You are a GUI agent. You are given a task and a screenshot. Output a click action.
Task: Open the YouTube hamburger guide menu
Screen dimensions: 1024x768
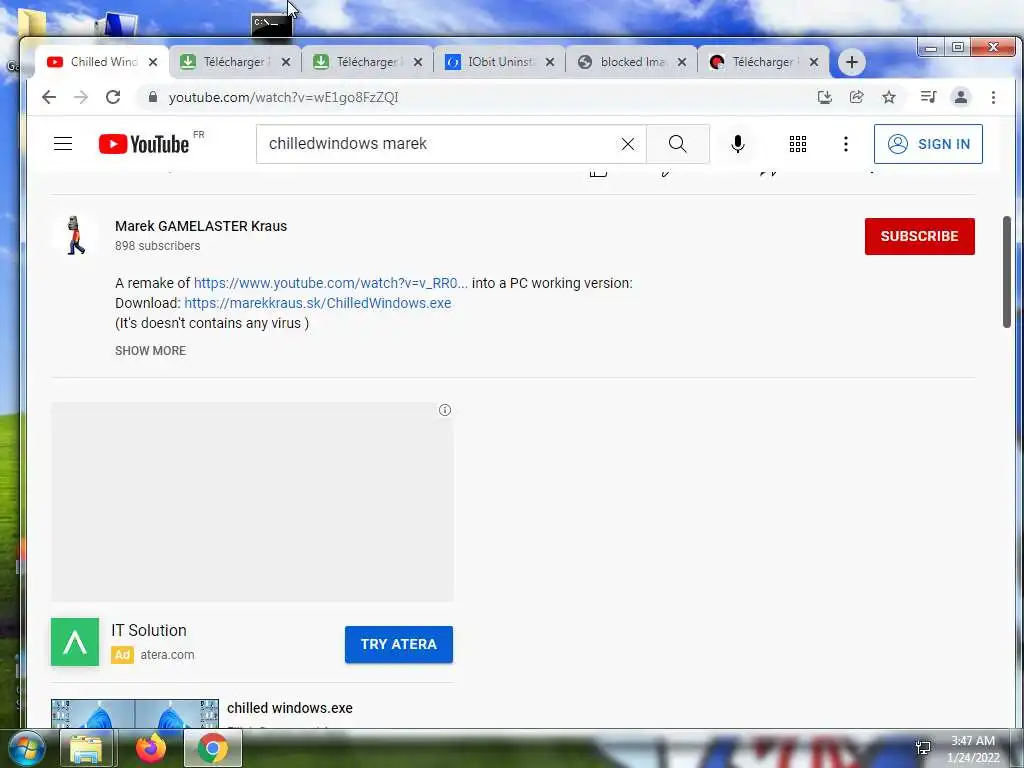tap(63, 144)
